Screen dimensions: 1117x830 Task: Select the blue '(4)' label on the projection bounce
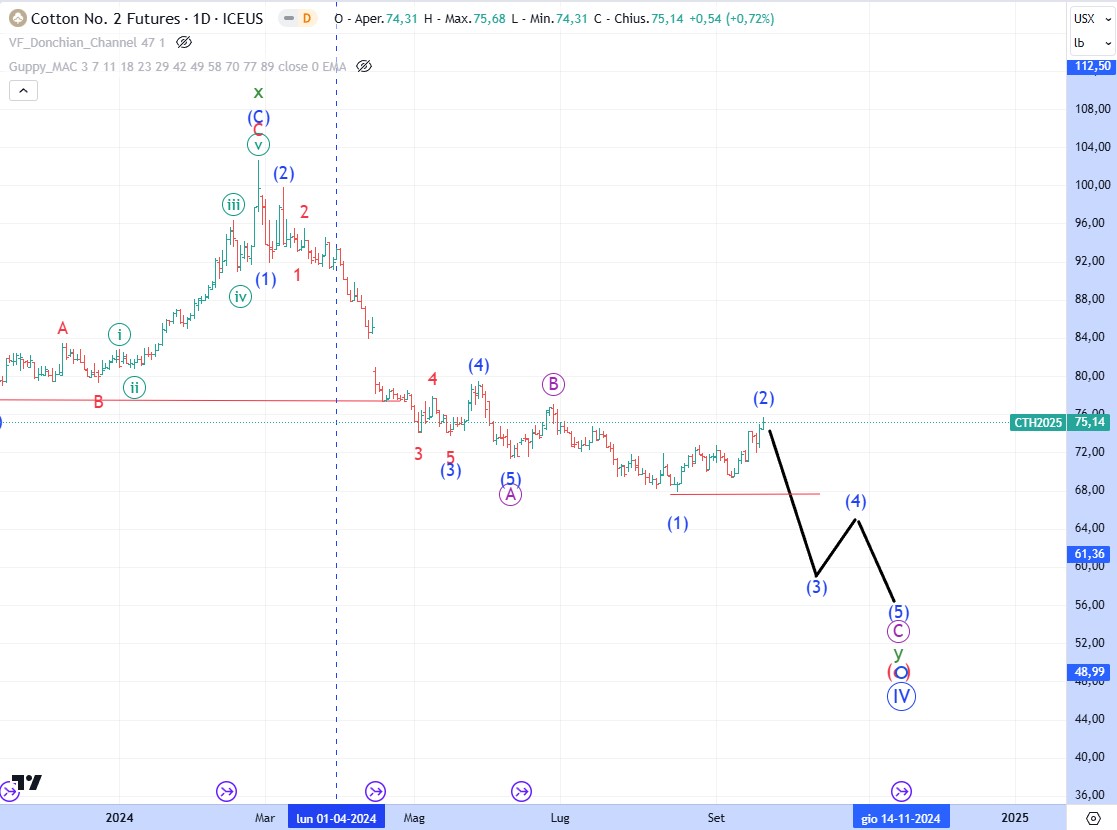point(856,502)
